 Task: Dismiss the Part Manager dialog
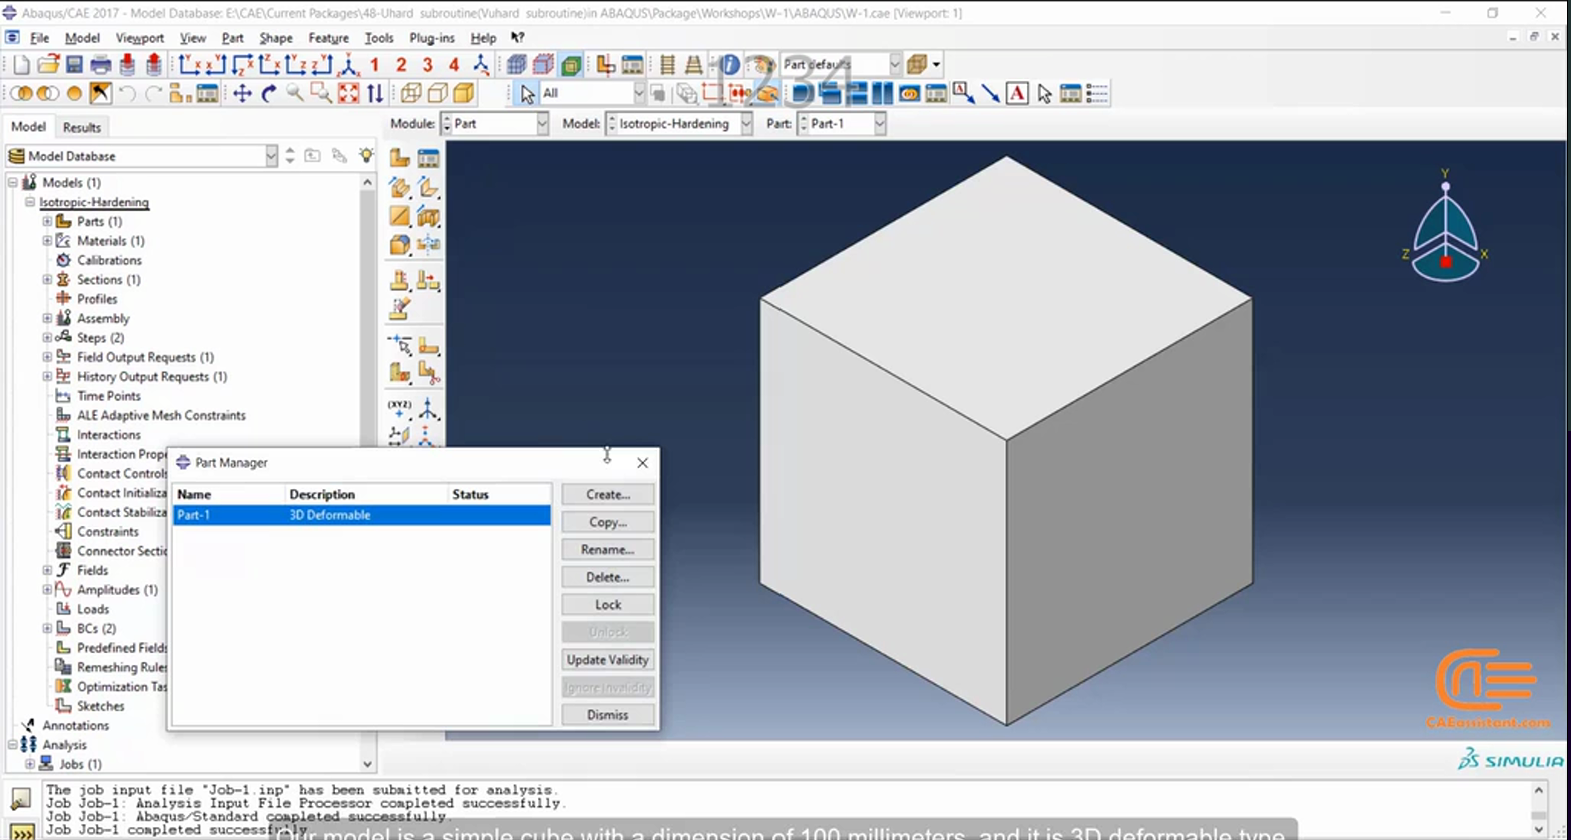coord(608,715)
